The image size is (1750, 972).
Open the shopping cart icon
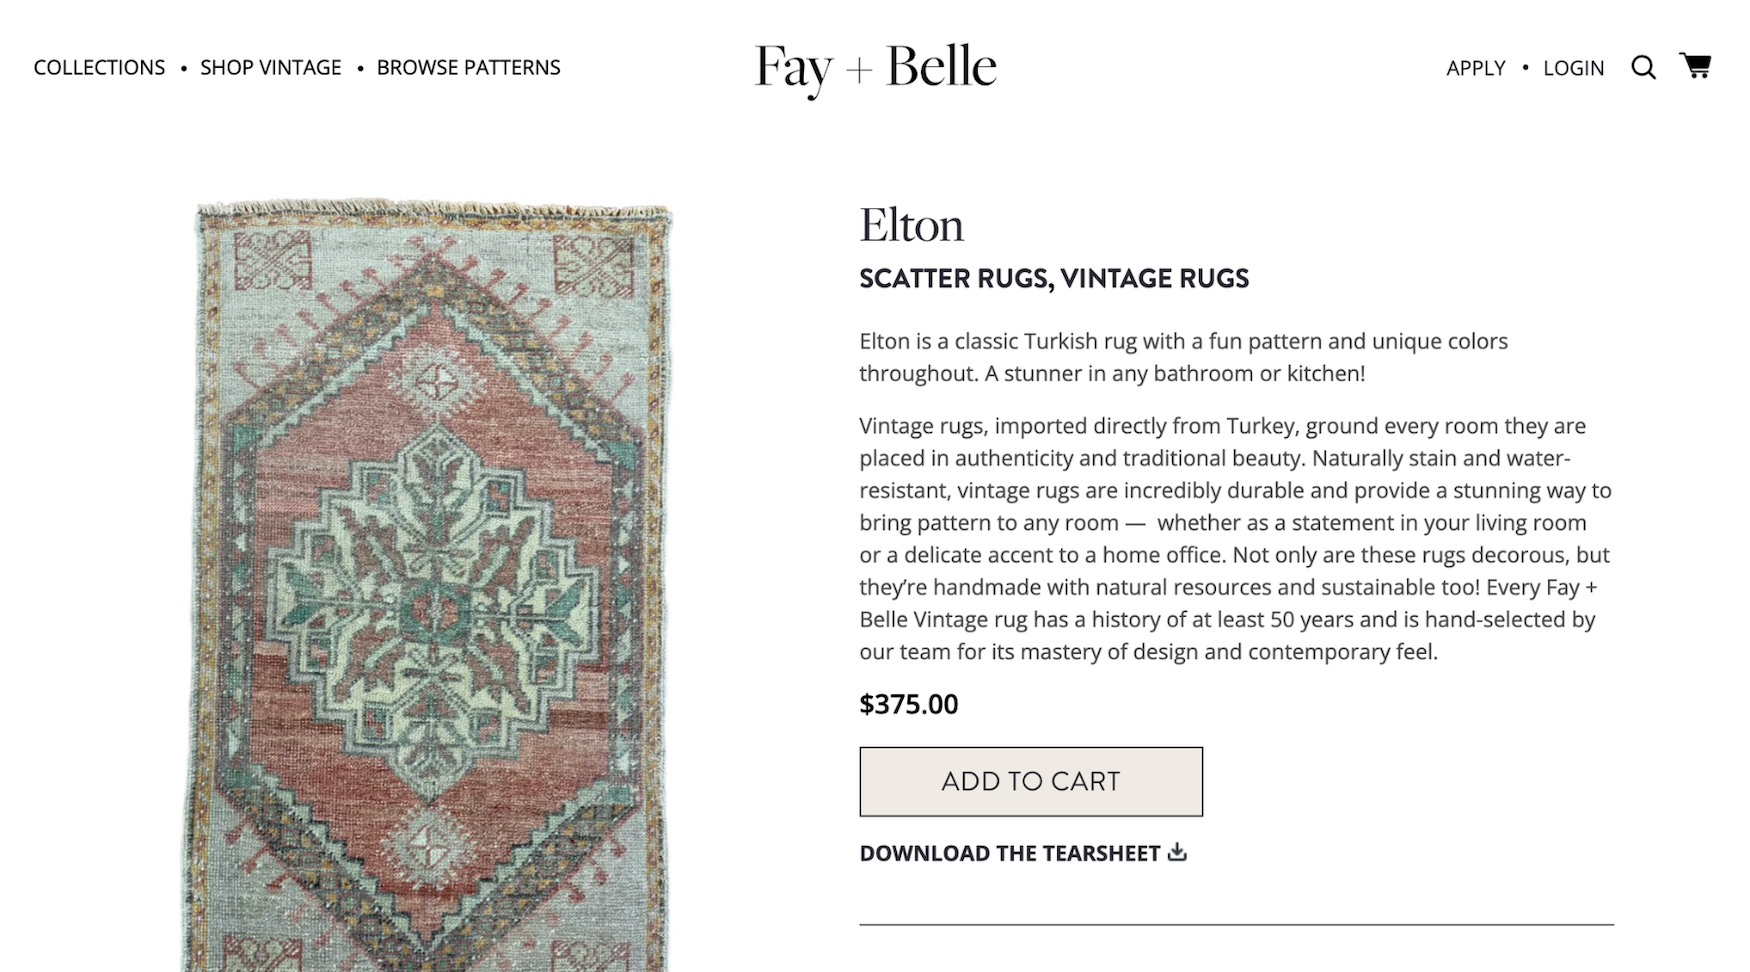(x=1697, y=67)
